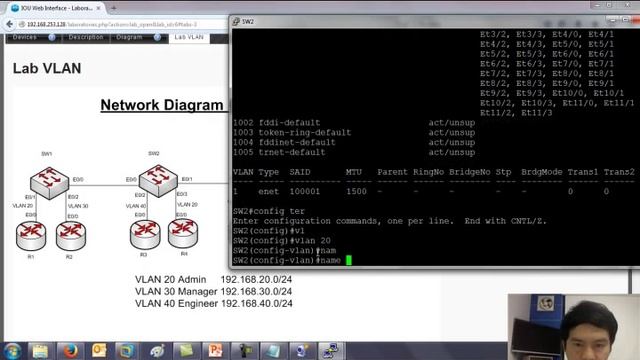The height and width of the screenshot is (360, 640).
Task: Click the 'VLAN 40' label beside SW2
Action: [x=136, y=206]
